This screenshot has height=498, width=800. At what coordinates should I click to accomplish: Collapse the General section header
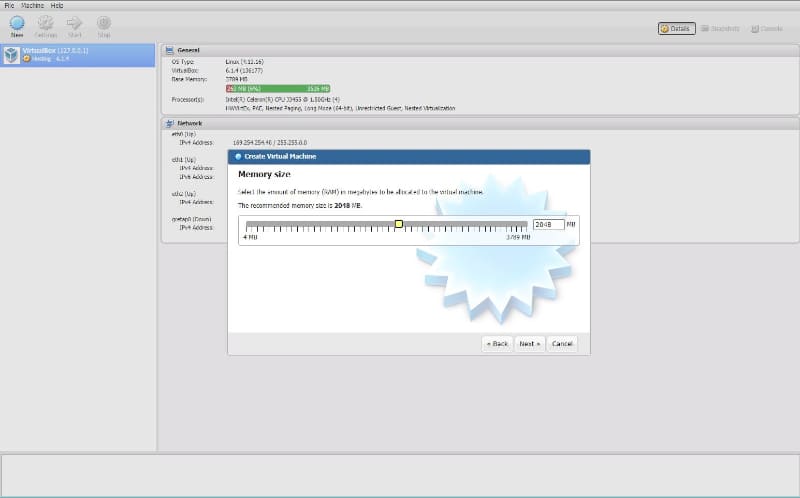click(x=480, y=50)
